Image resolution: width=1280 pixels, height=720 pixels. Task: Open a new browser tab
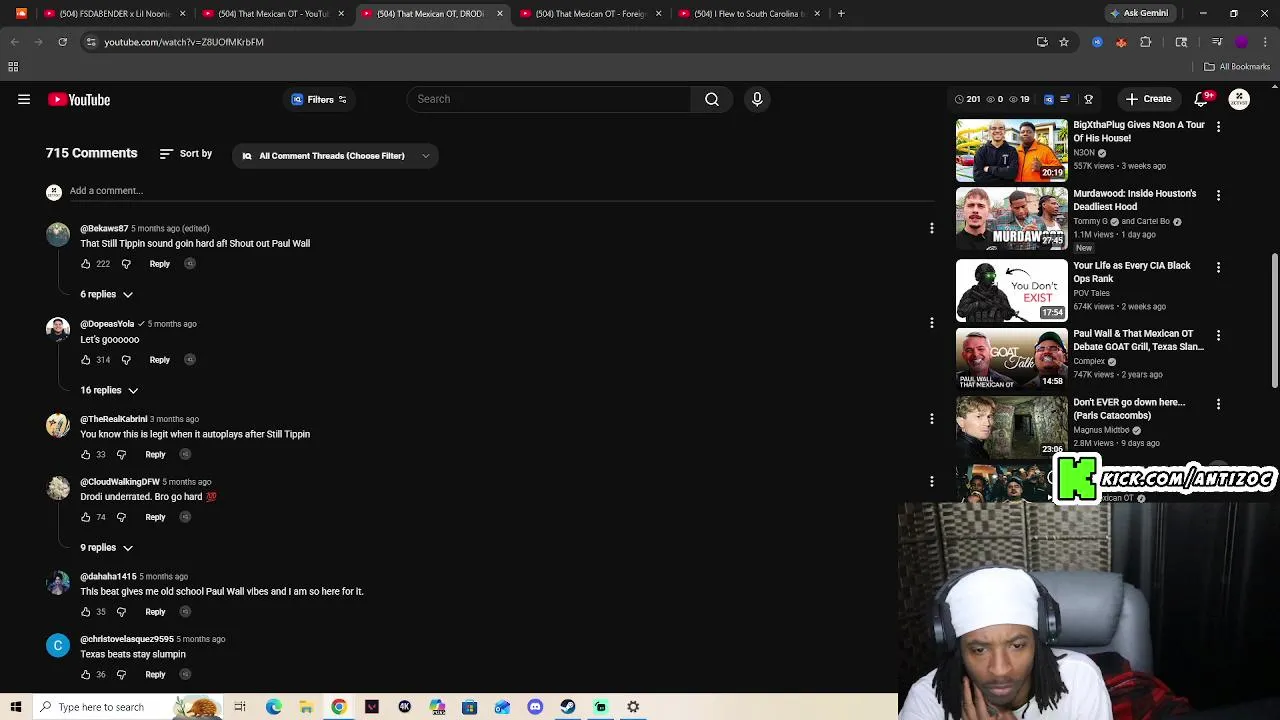tap(841, 14)
